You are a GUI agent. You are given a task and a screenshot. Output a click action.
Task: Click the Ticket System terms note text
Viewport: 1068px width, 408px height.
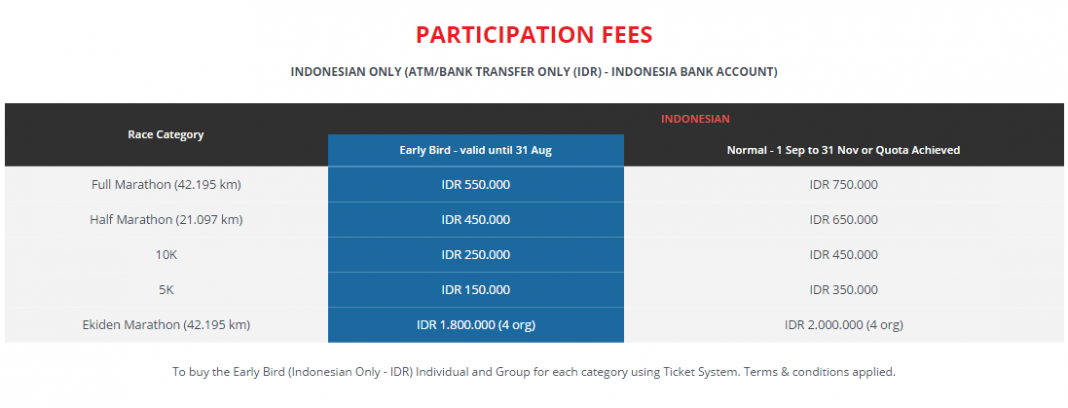[534, 373]
